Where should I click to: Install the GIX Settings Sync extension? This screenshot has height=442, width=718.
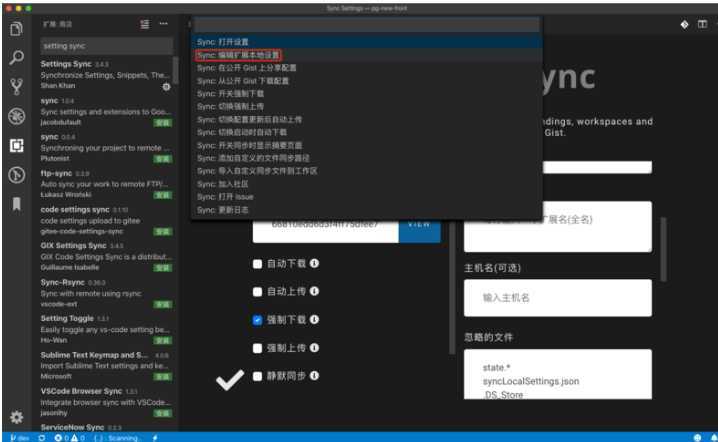pyautogui.click(x=163, y=268)
